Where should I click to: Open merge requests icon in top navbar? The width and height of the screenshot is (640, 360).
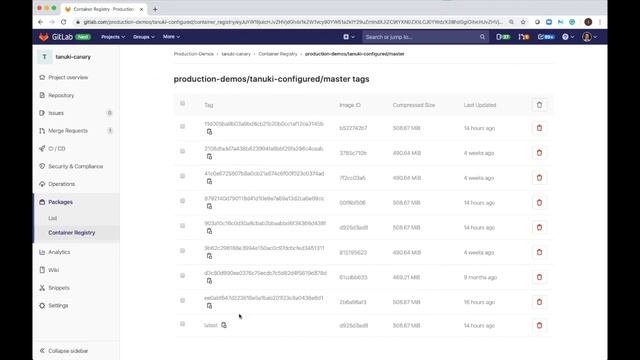coord(524,37)
